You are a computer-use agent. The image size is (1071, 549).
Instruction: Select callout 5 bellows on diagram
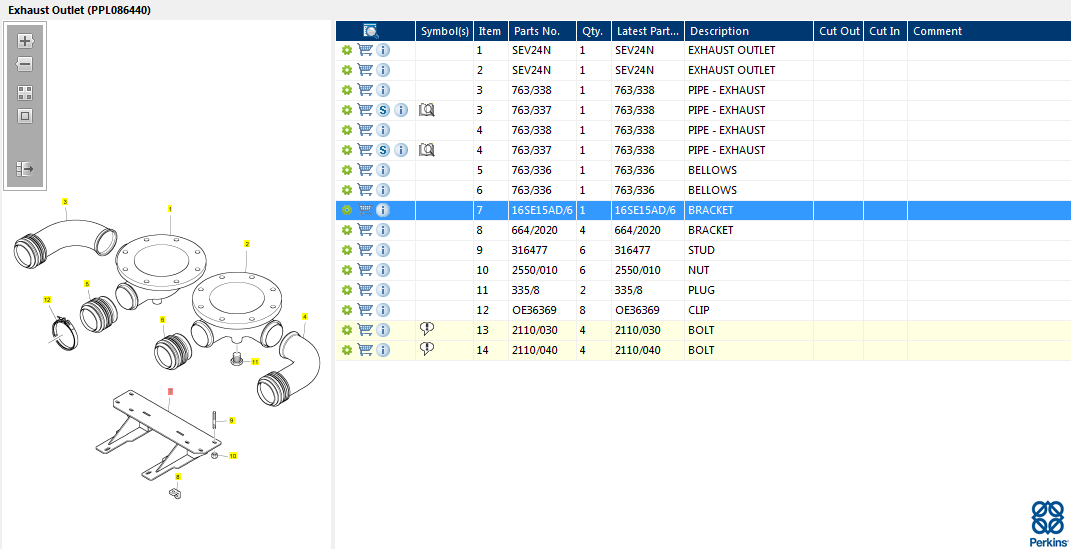tap(87, 283)
